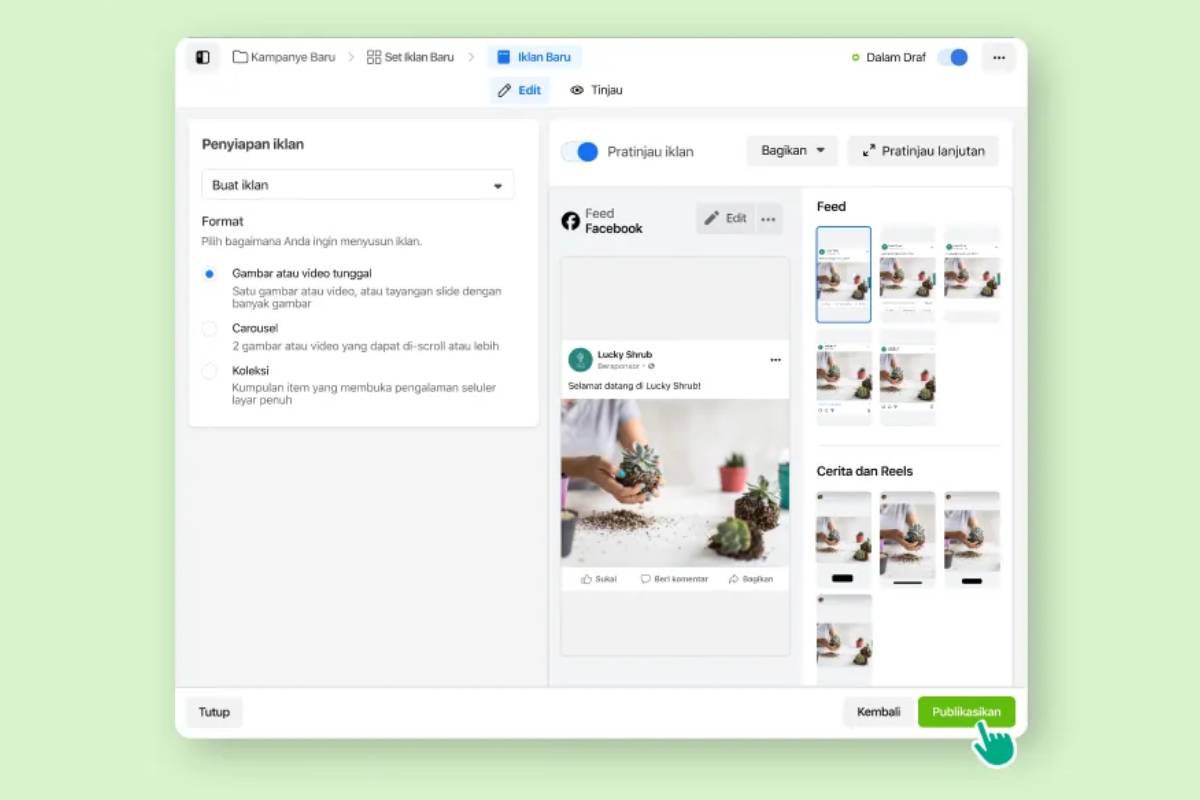This screenshot has height=800, width=1200.
Task: Switch to the Tinjau tab
Action: [596, 90]
